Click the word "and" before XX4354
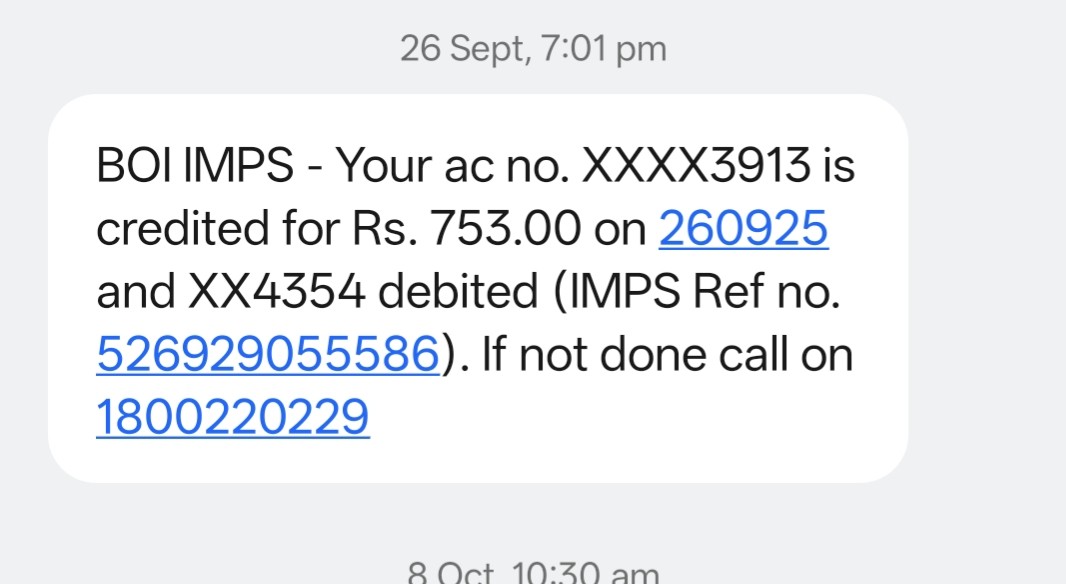 pyautogui.click(x=134, y=293)
